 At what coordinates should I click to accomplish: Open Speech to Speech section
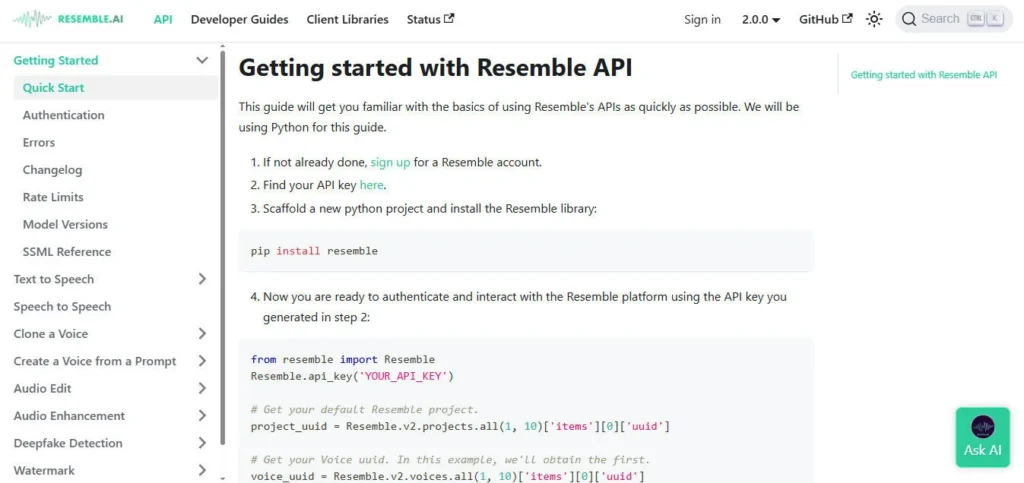pyautogui.click(x=62, y=307)
